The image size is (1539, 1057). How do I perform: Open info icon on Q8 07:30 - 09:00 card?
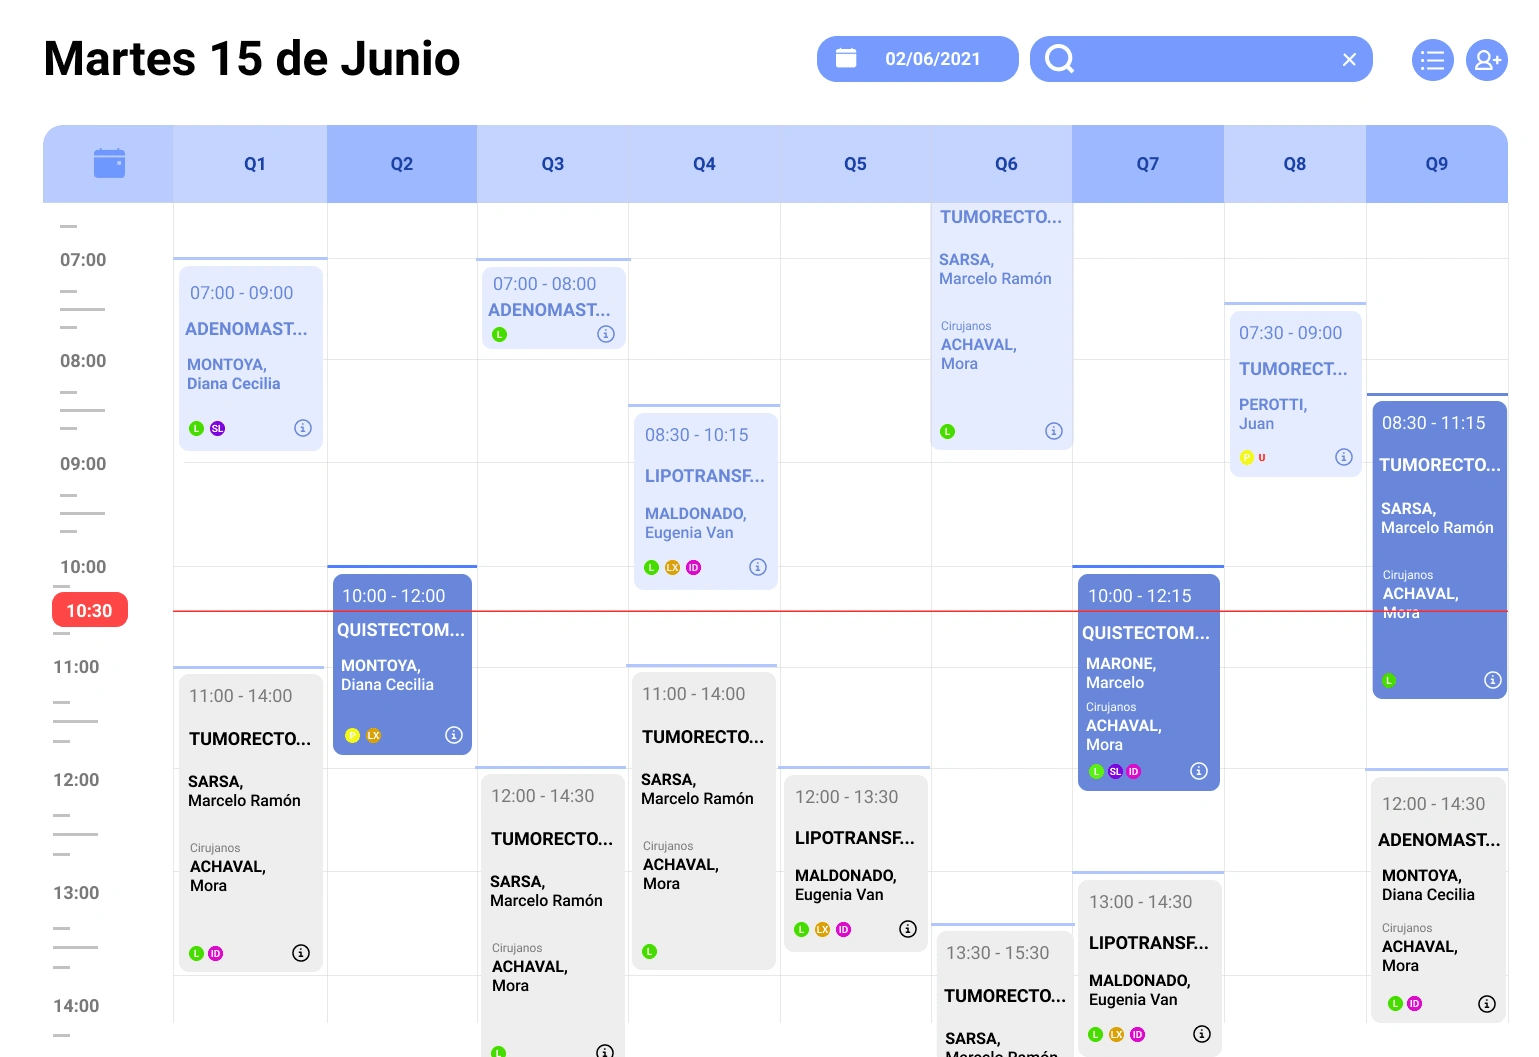pos(1344,457)
